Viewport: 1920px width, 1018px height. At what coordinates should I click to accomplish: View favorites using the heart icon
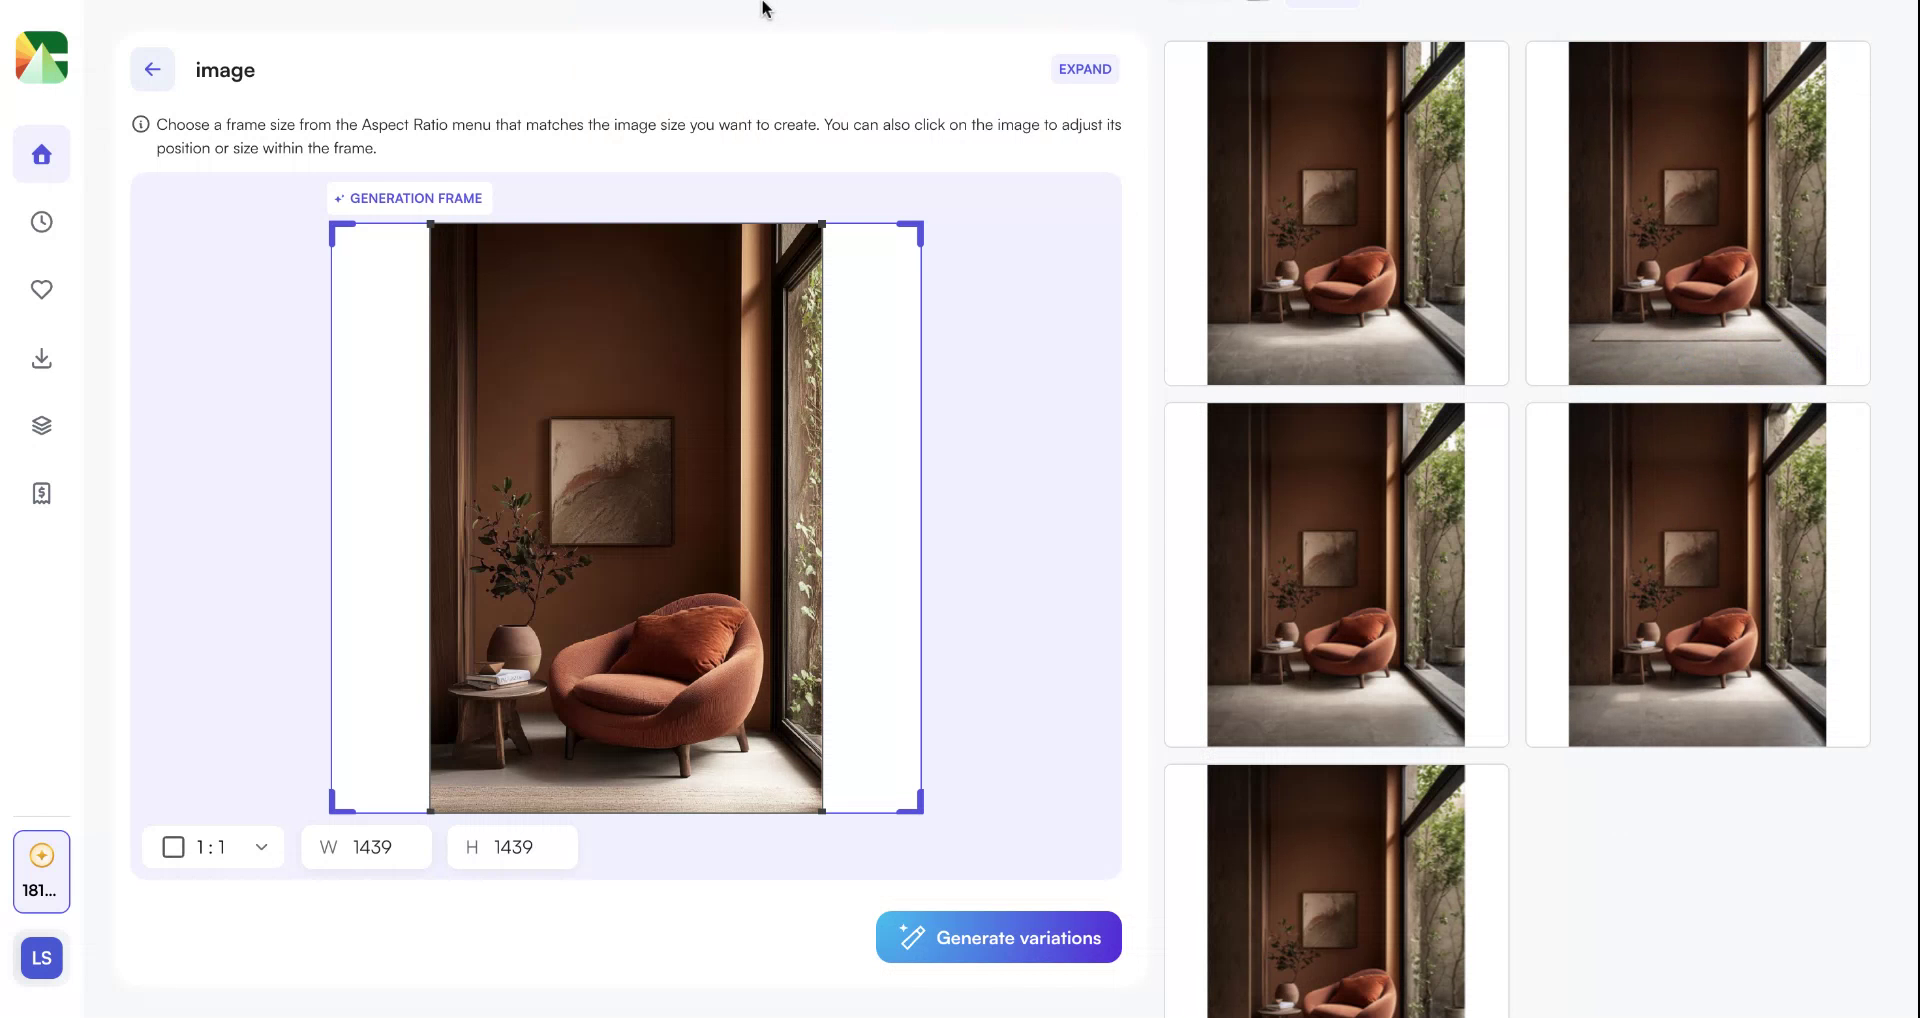pyautogui.click(x=41, y=290)
